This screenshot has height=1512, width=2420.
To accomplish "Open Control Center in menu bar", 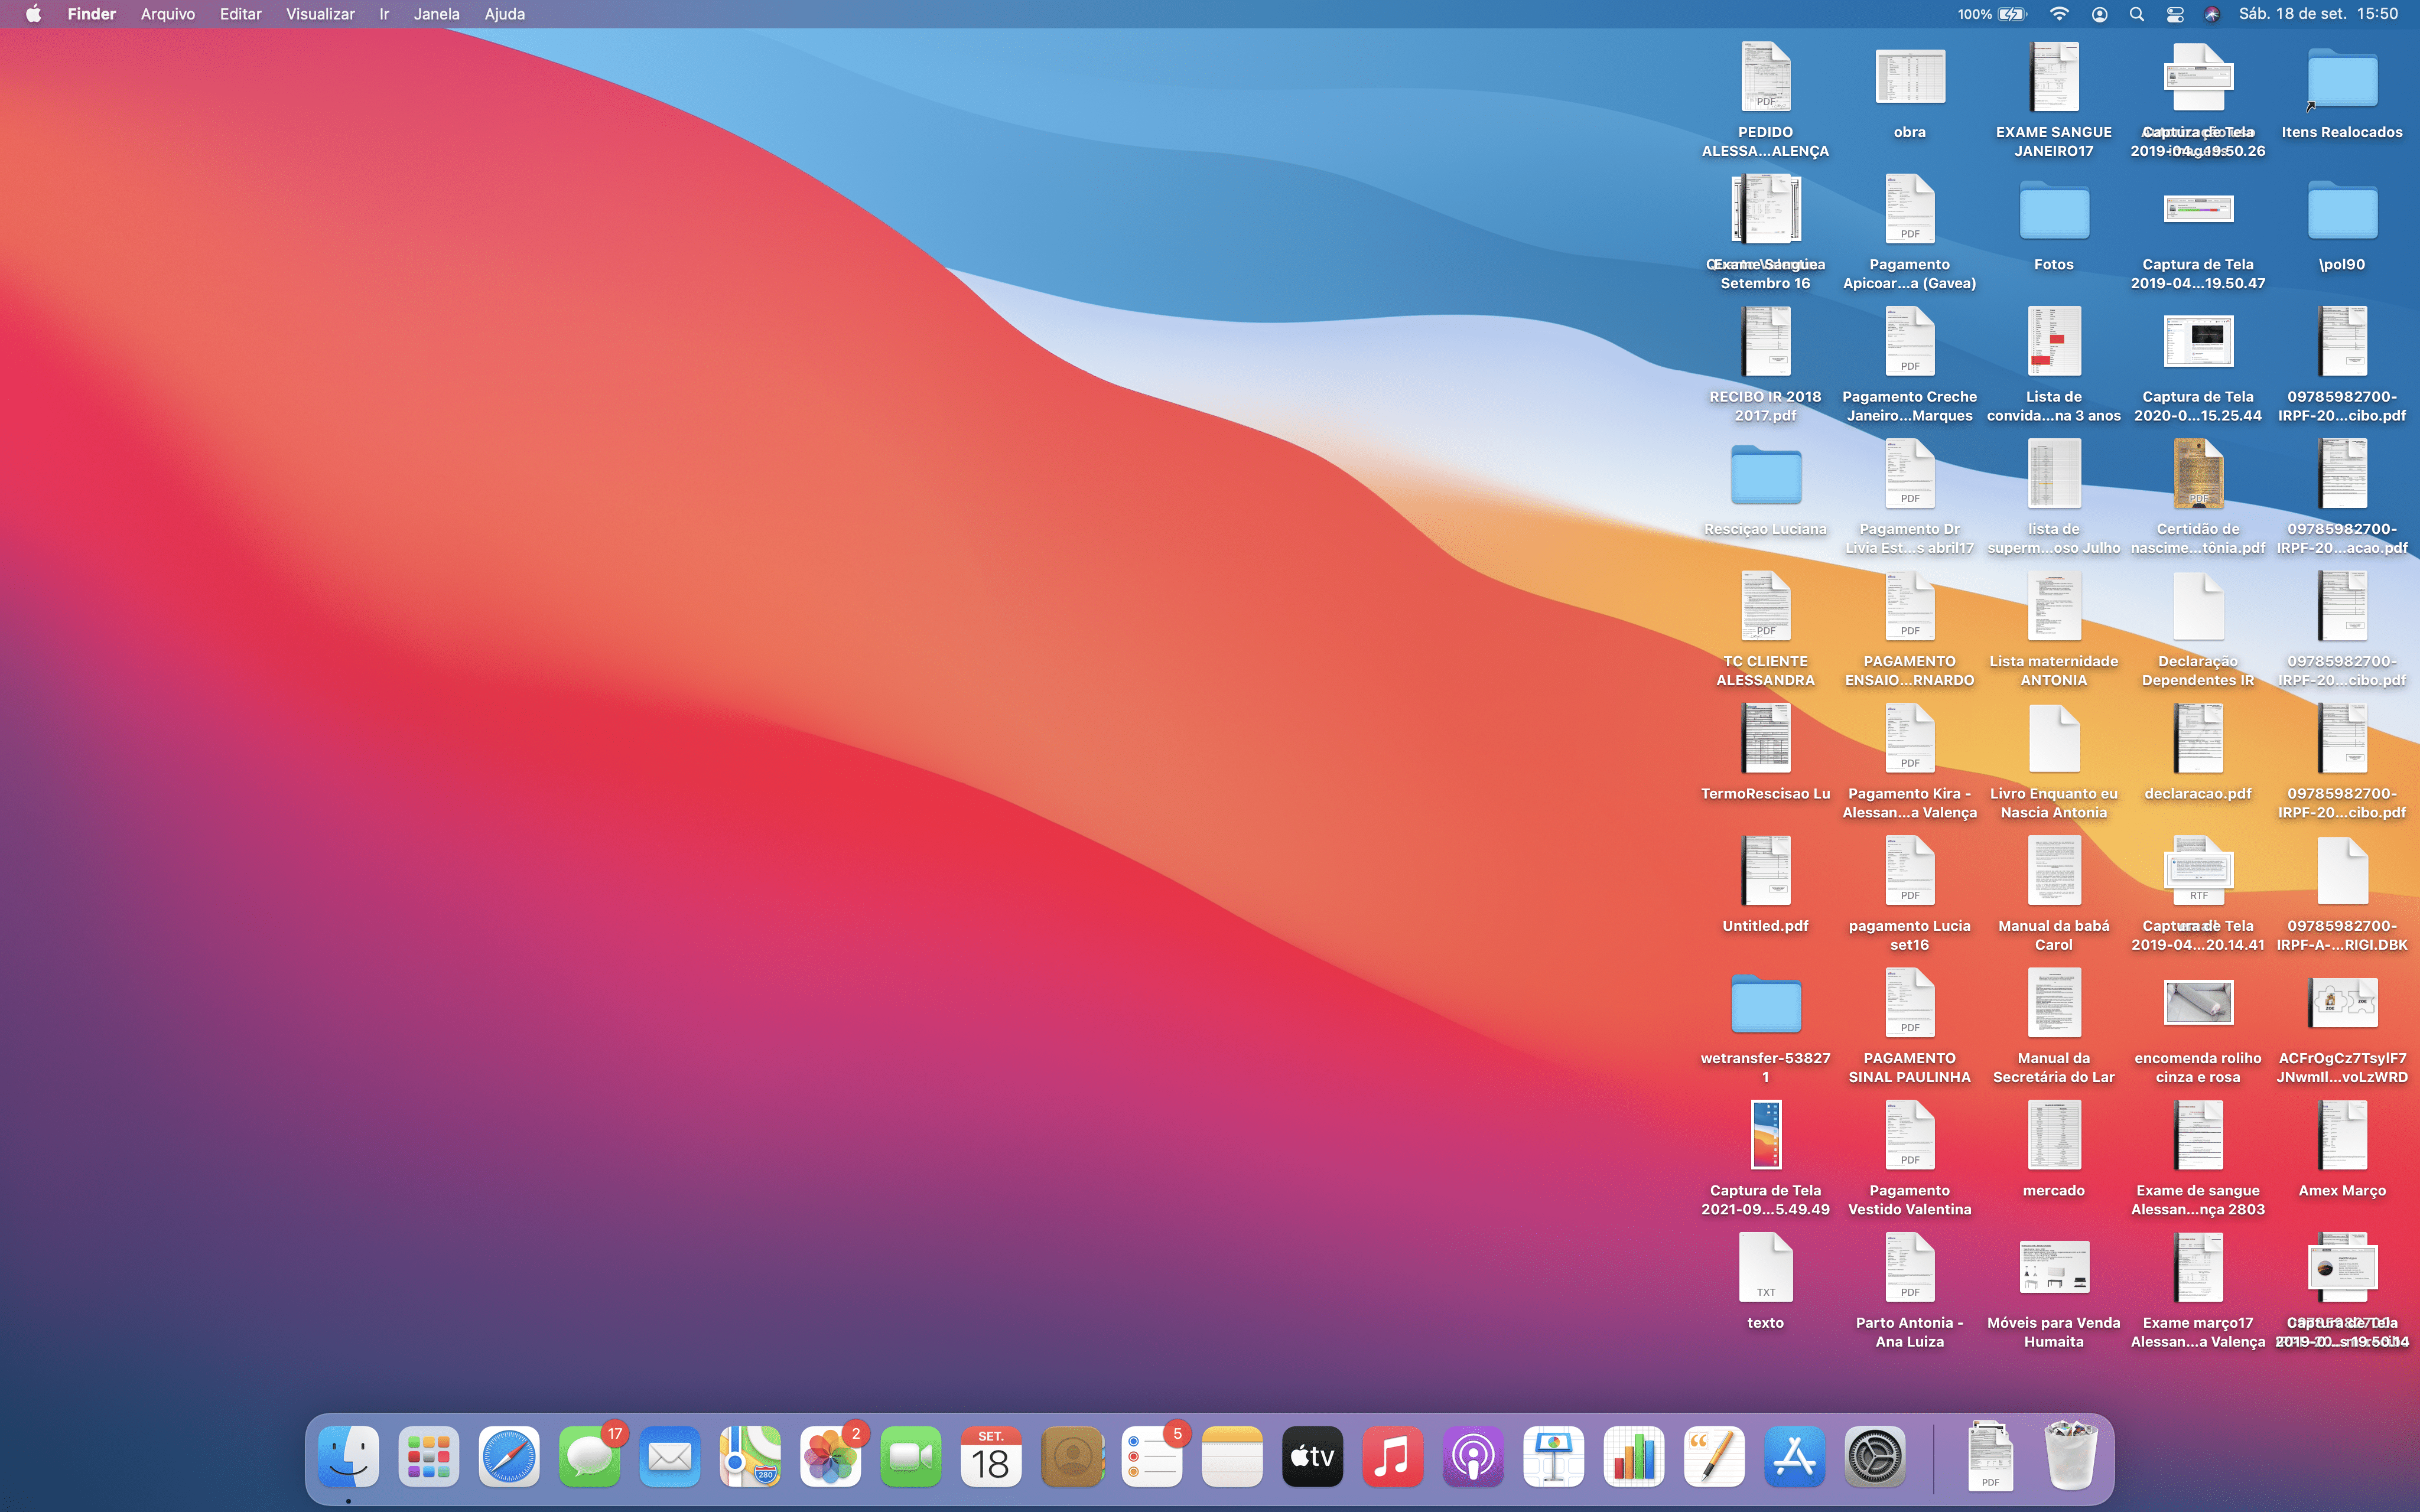I will point(2174,14).
